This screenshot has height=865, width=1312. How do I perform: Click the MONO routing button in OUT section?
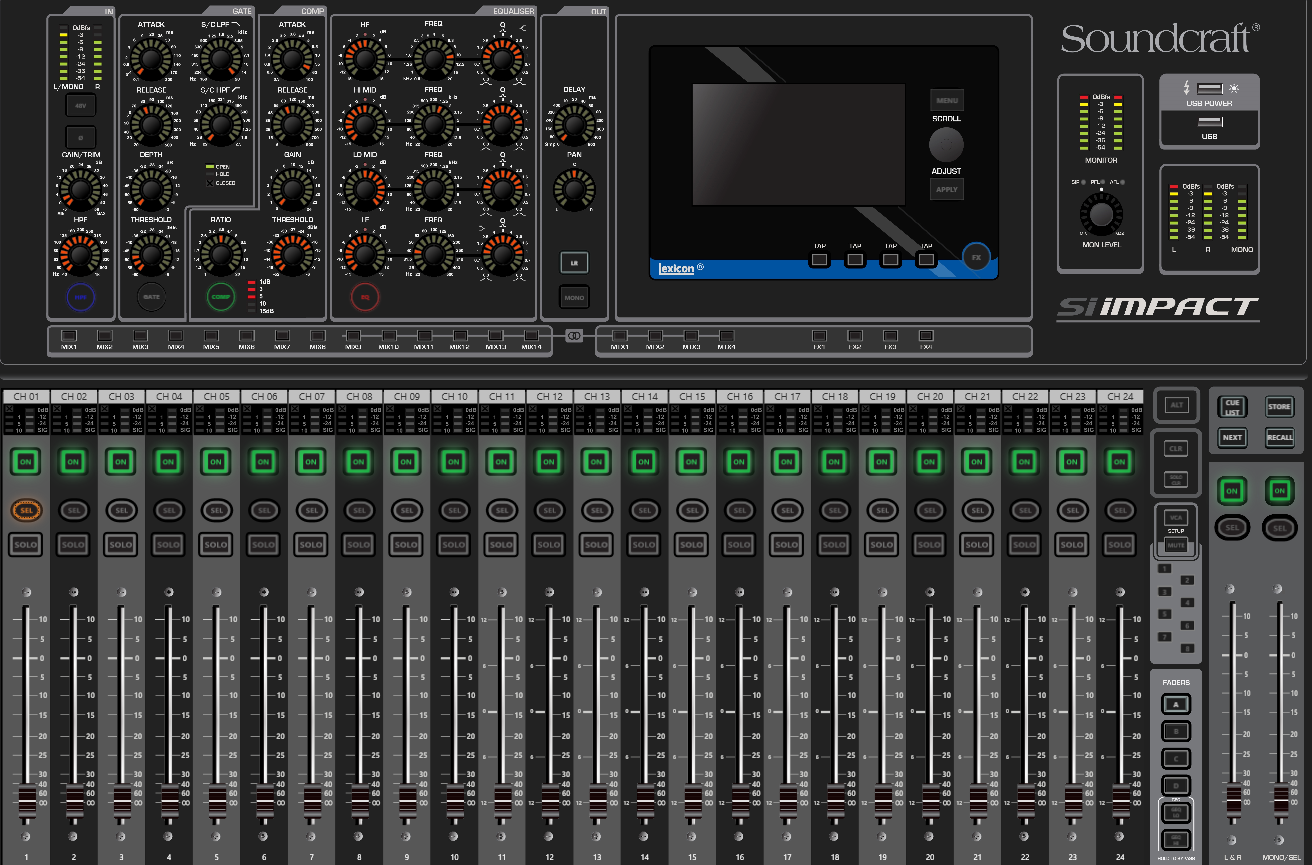click(x=574, y=297)
